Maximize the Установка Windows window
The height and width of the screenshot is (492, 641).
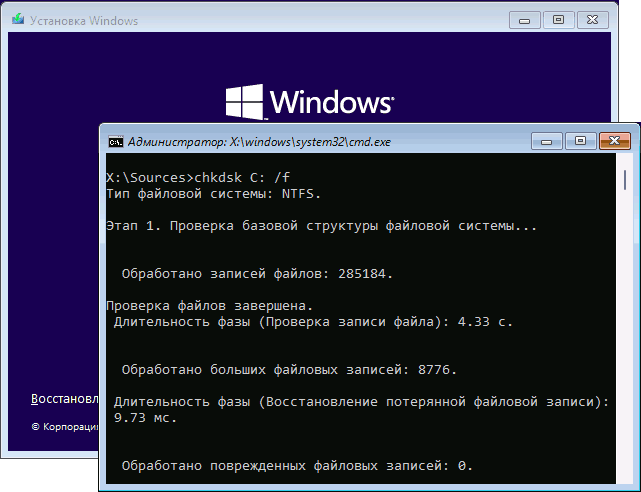coord(558,20)
